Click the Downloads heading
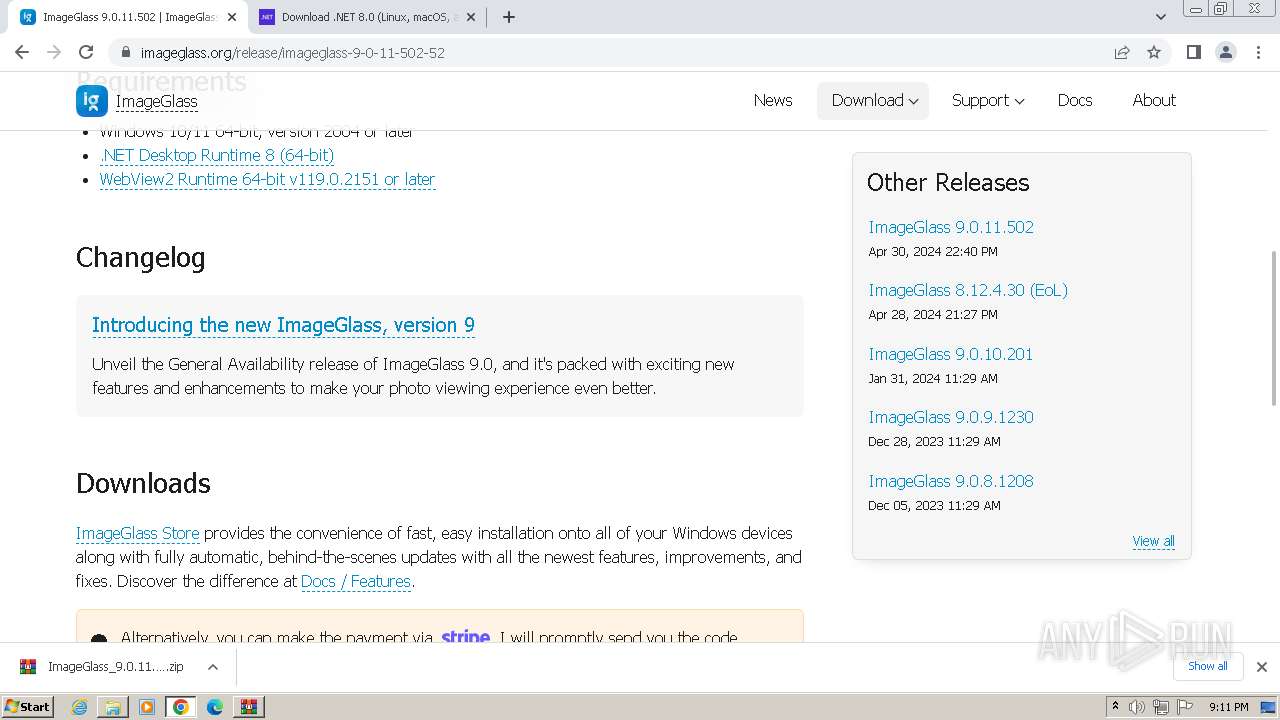Viewport: 1280px width, 720px height. coord(143,483)
